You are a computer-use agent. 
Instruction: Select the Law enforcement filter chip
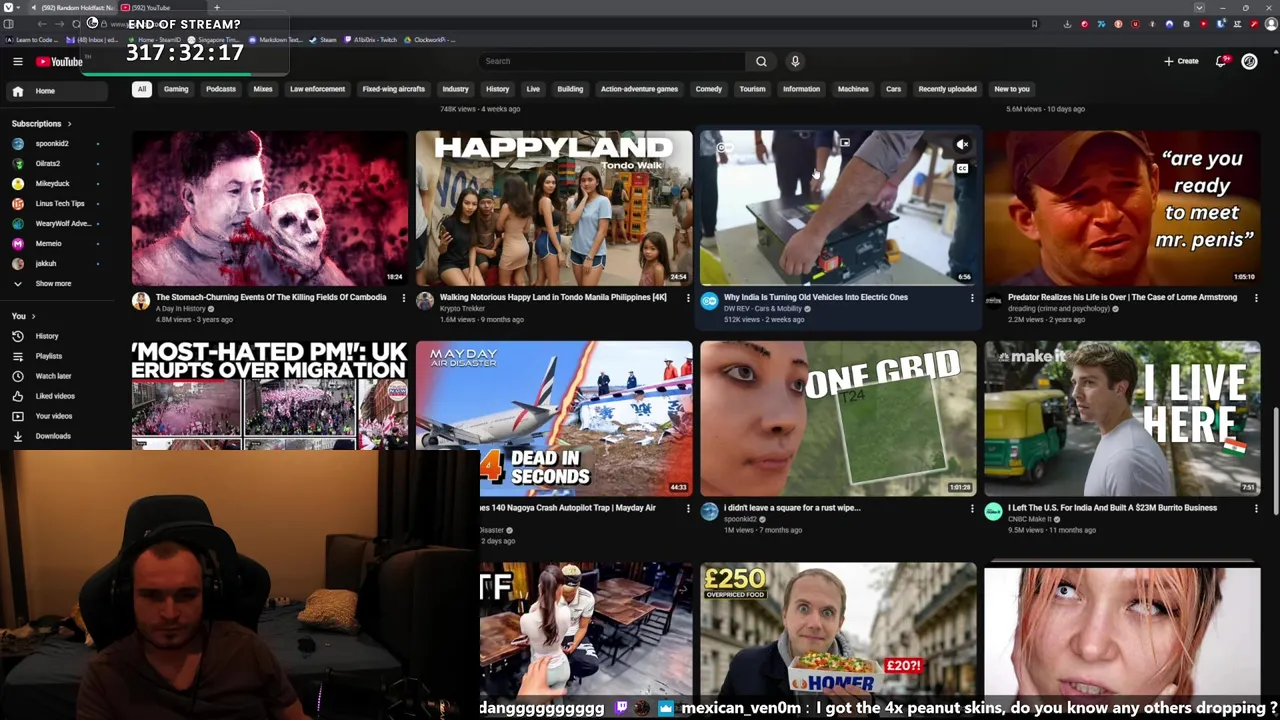point(317,89)
